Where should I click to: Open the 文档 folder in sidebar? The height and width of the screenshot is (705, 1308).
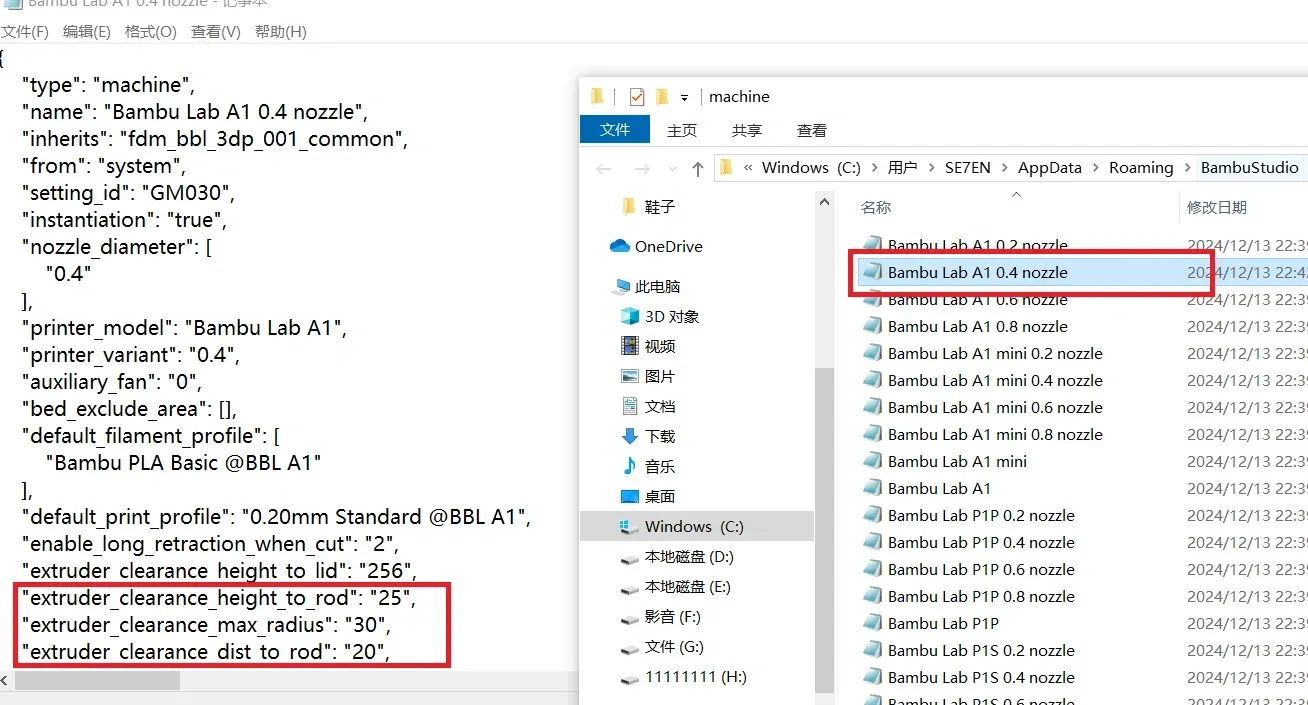point(648,406)
